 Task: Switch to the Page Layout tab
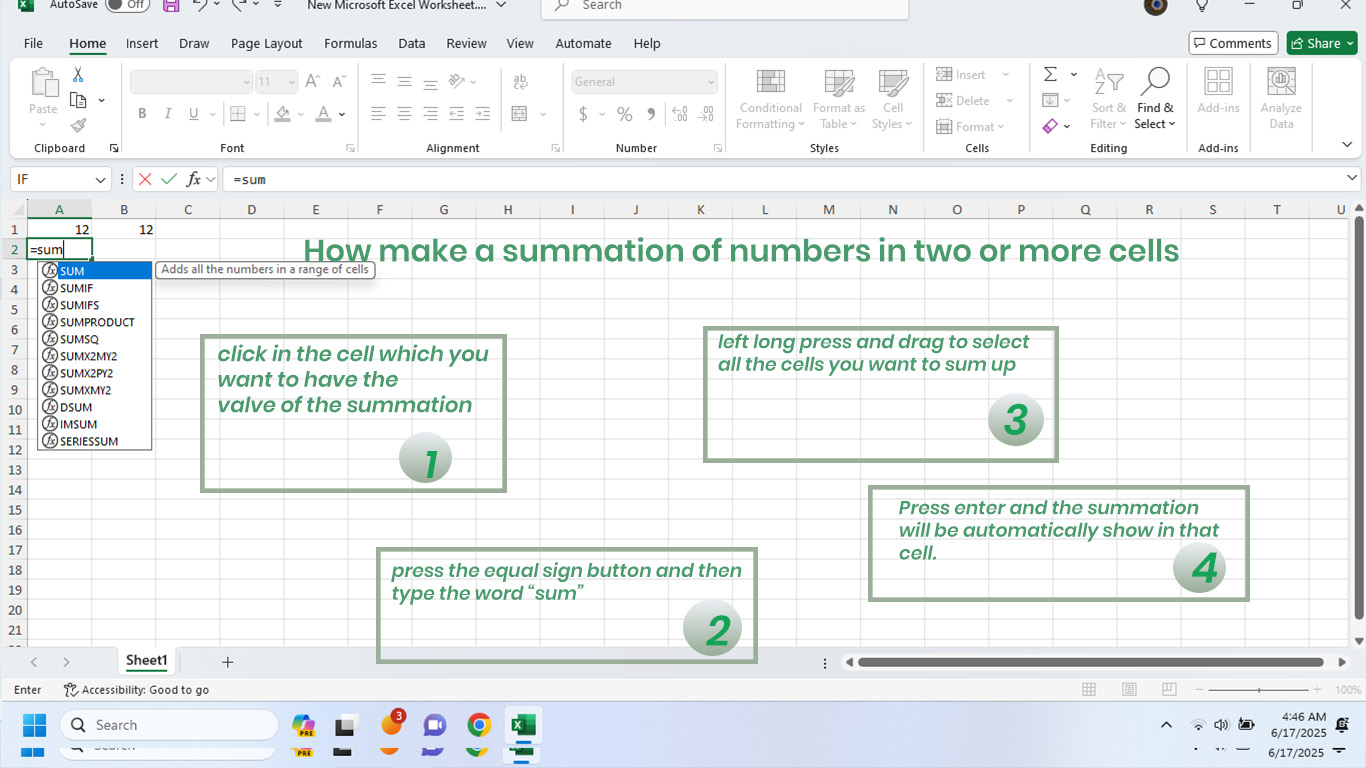[x=266, y=43]
